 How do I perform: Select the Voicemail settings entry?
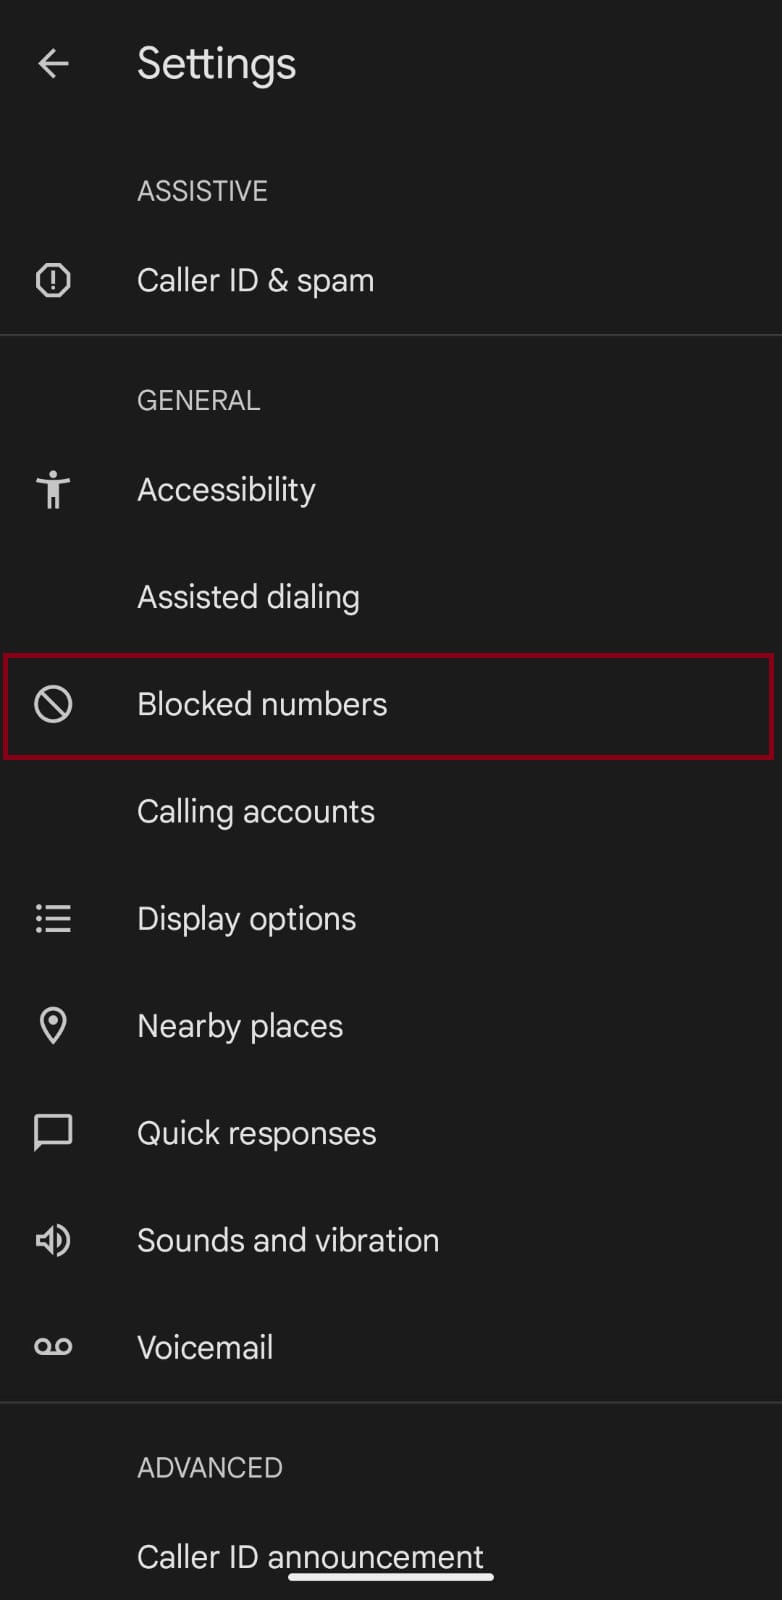coord(205,1347)
